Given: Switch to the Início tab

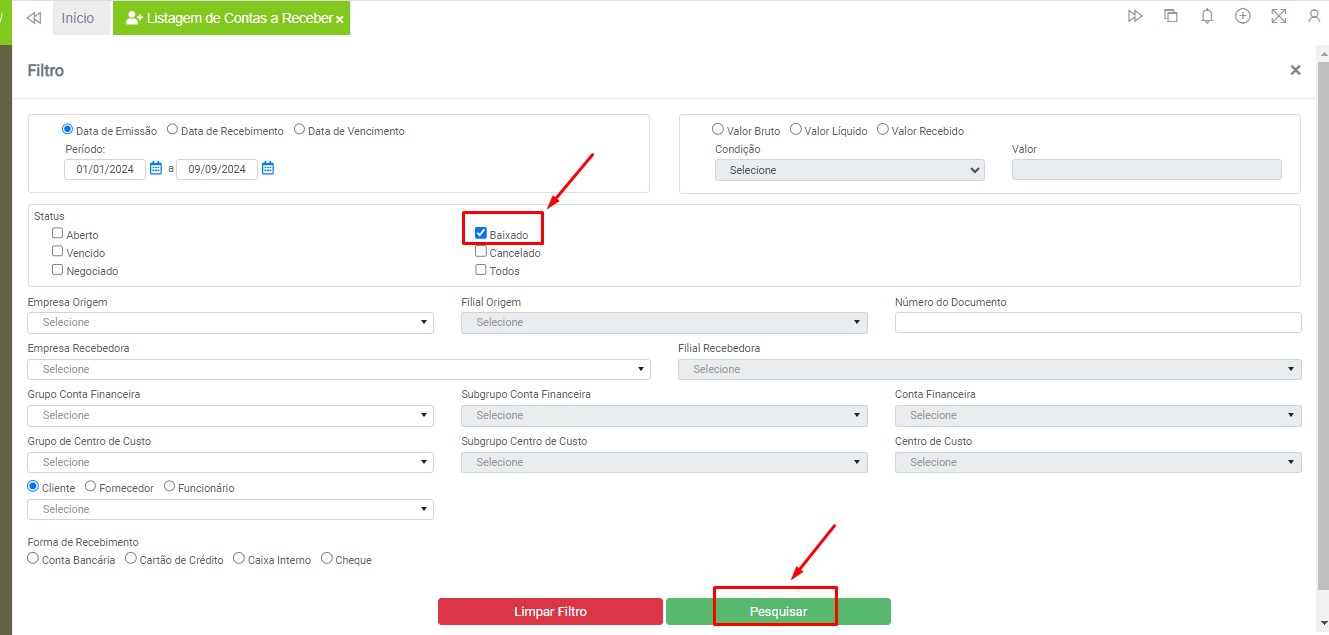Looking at the screenshot, I should tap(78, 18).
